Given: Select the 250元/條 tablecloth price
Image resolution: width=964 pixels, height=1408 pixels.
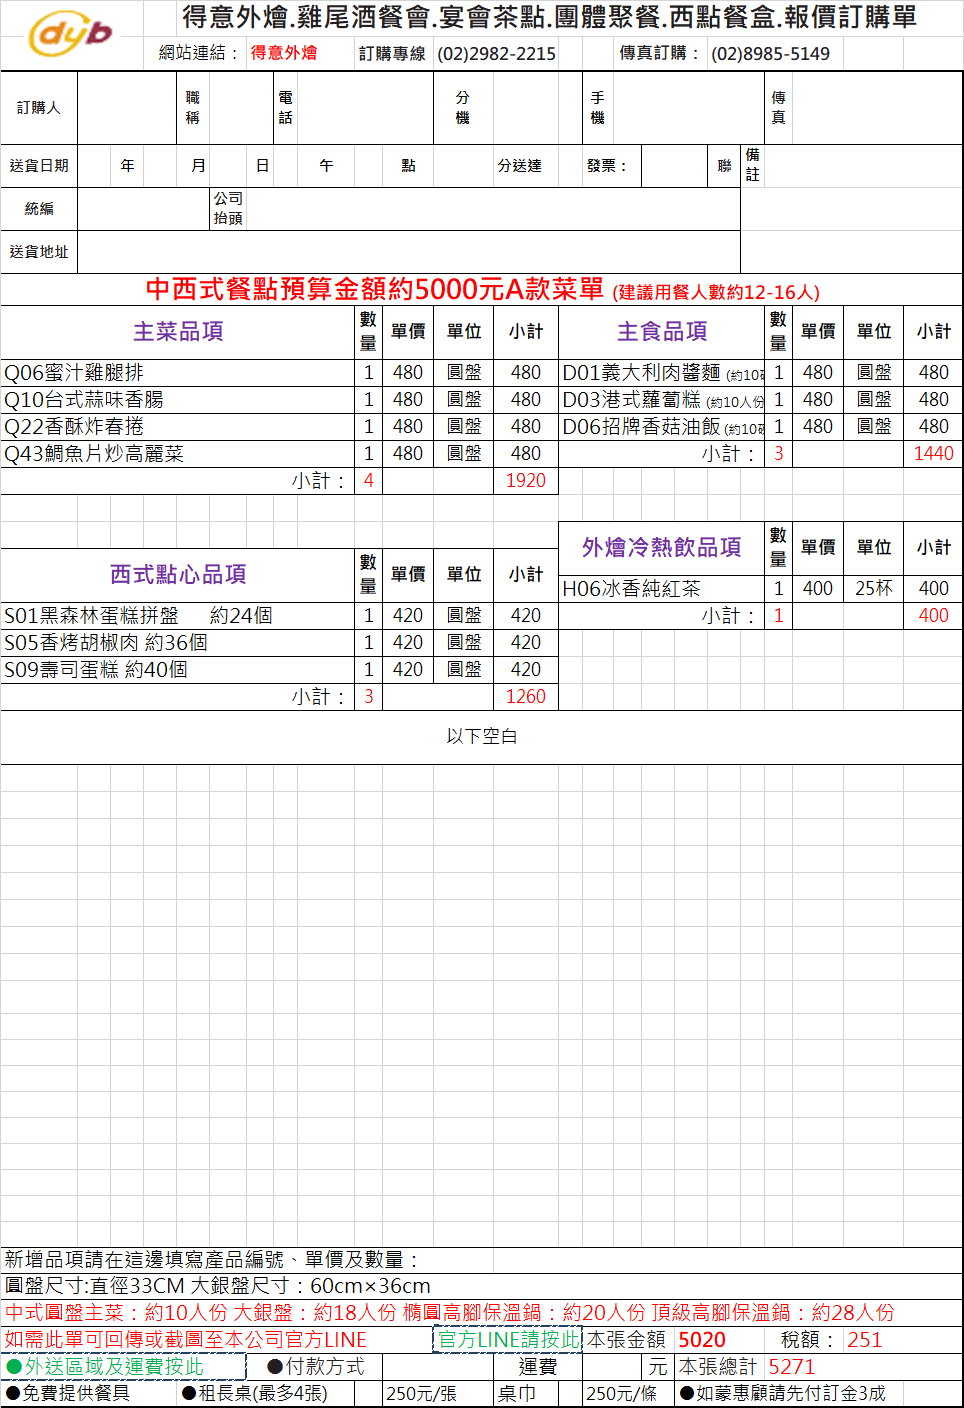Looking at the screenshot, I should (x=622, y=1394).
